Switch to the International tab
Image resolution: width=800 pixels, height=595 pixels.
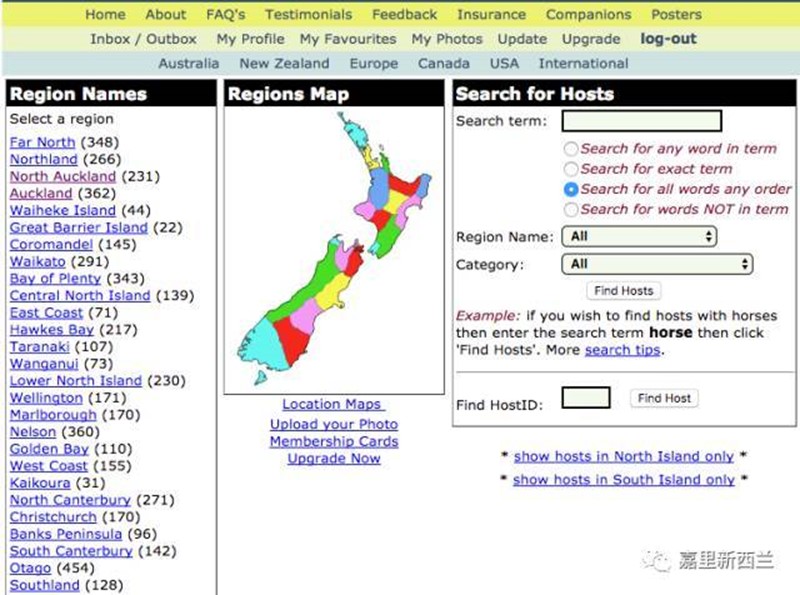[x=583, y=64]
